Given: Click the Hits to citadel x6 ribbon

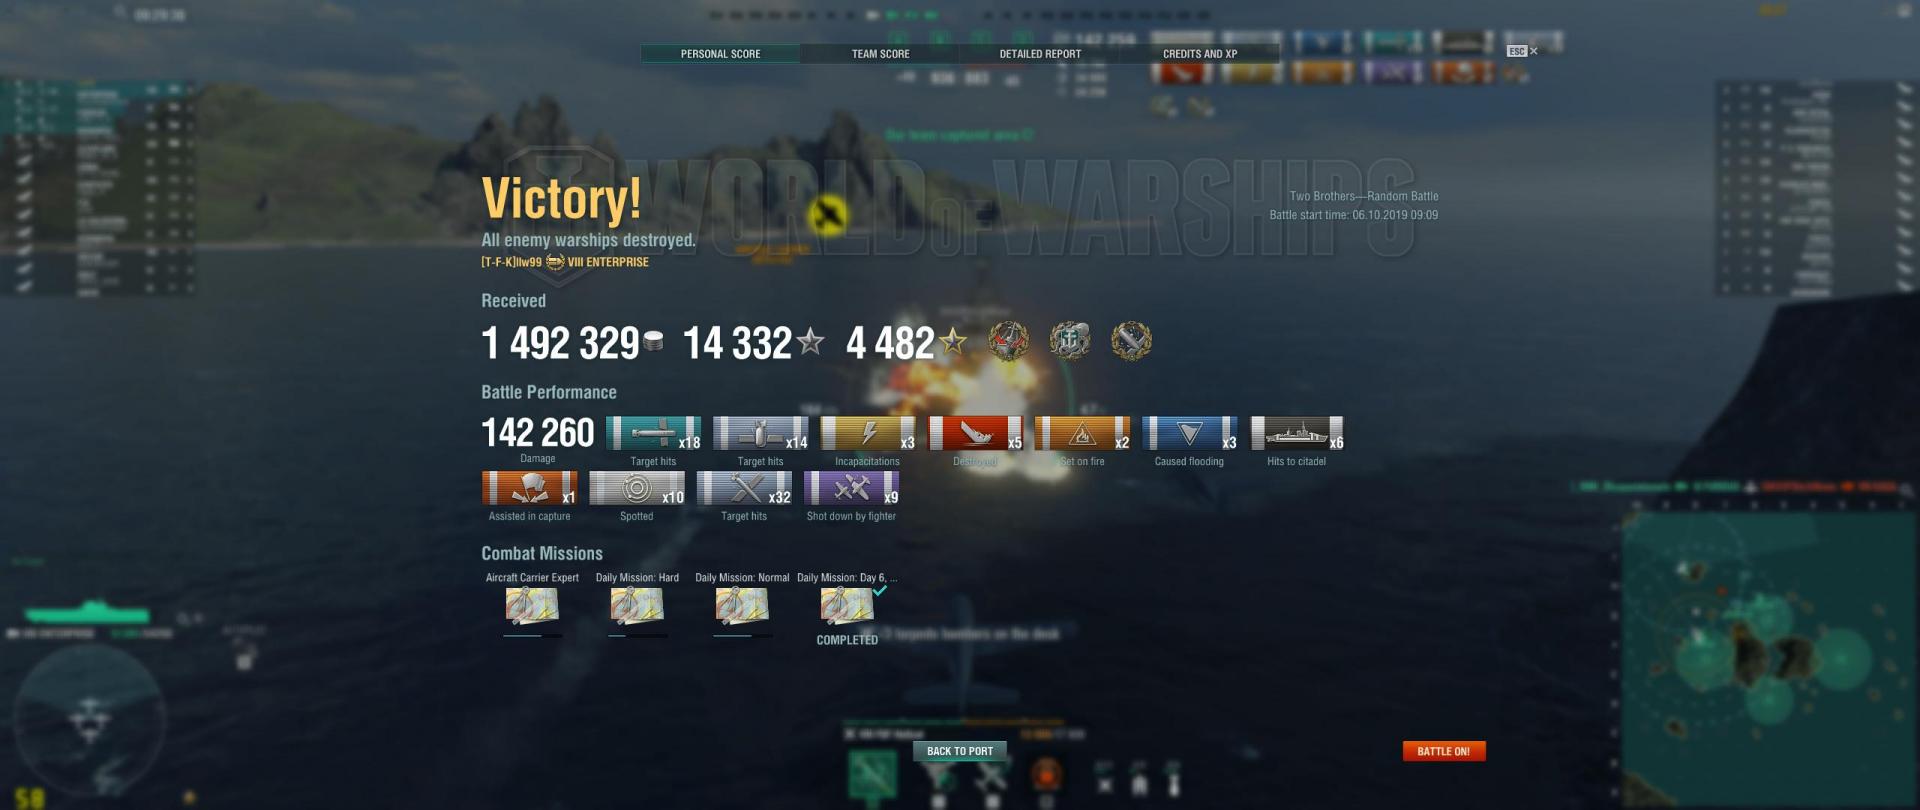Looking at the screenshot, I should click(1297, 434).
